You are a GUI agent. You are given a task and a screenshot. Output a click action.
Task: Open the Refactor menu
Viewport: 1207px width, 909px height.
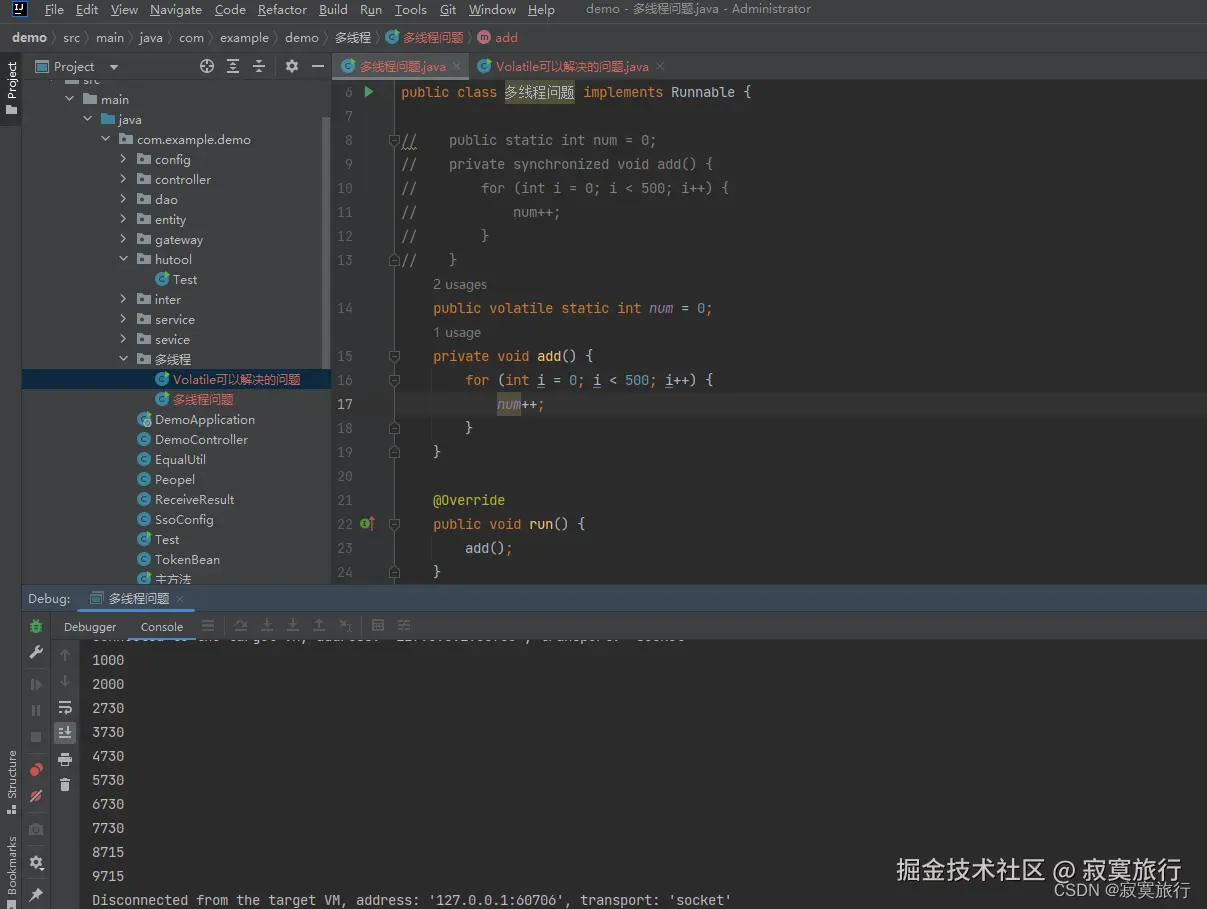coord(282,9)
